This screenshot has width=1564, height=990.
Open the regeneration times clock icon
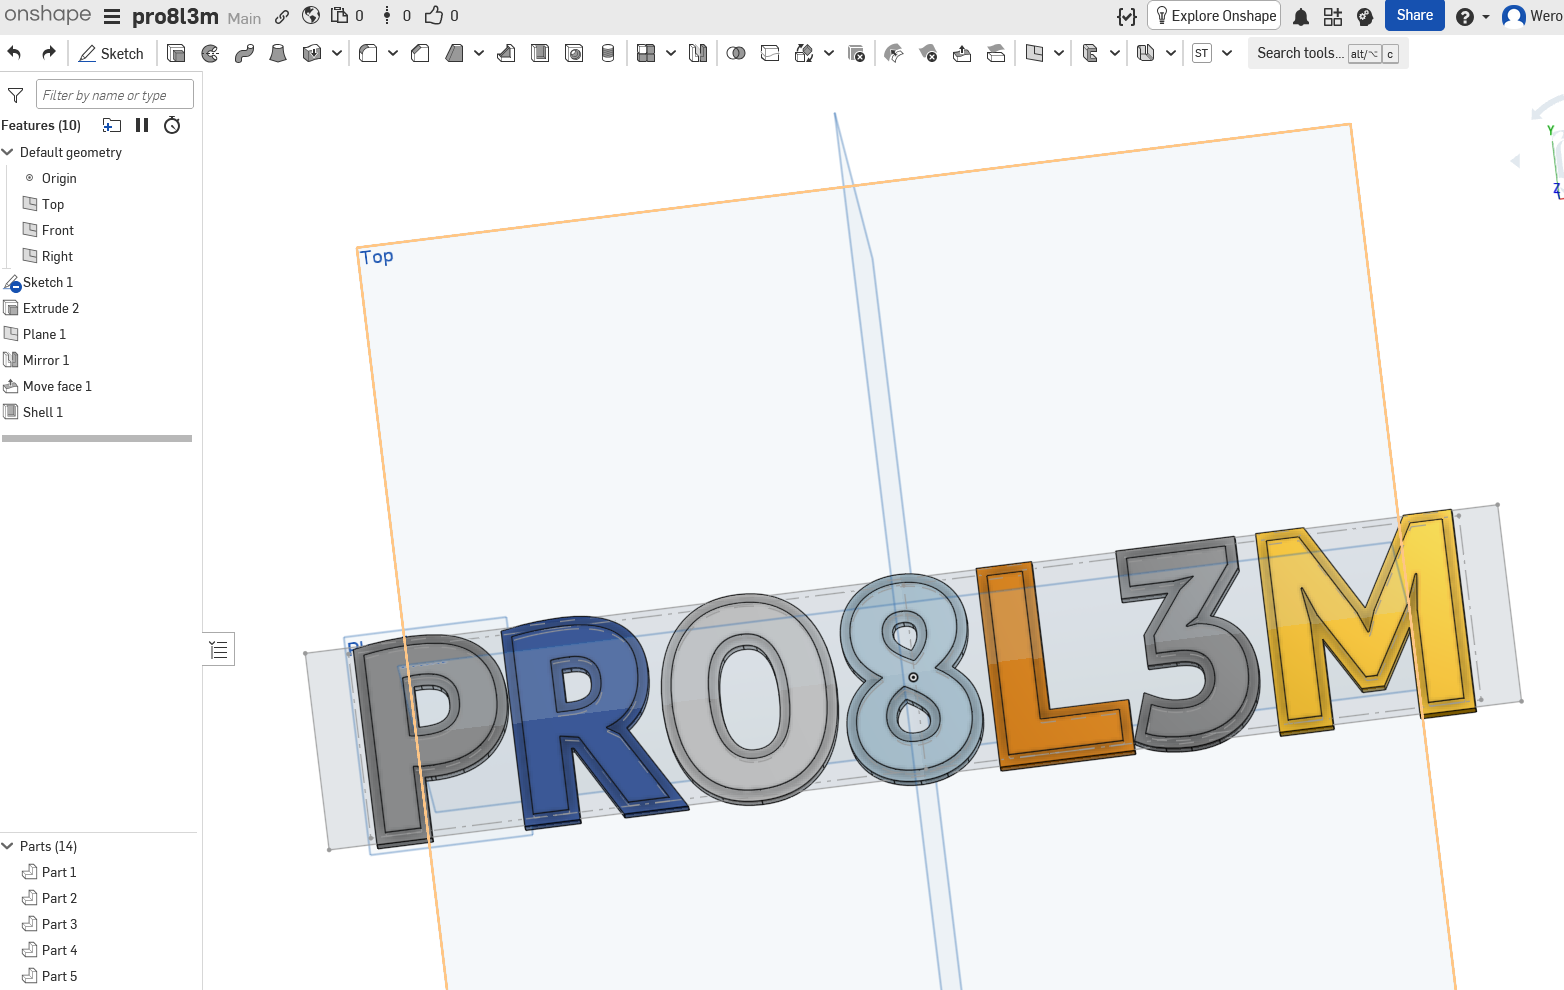point(172,125)
